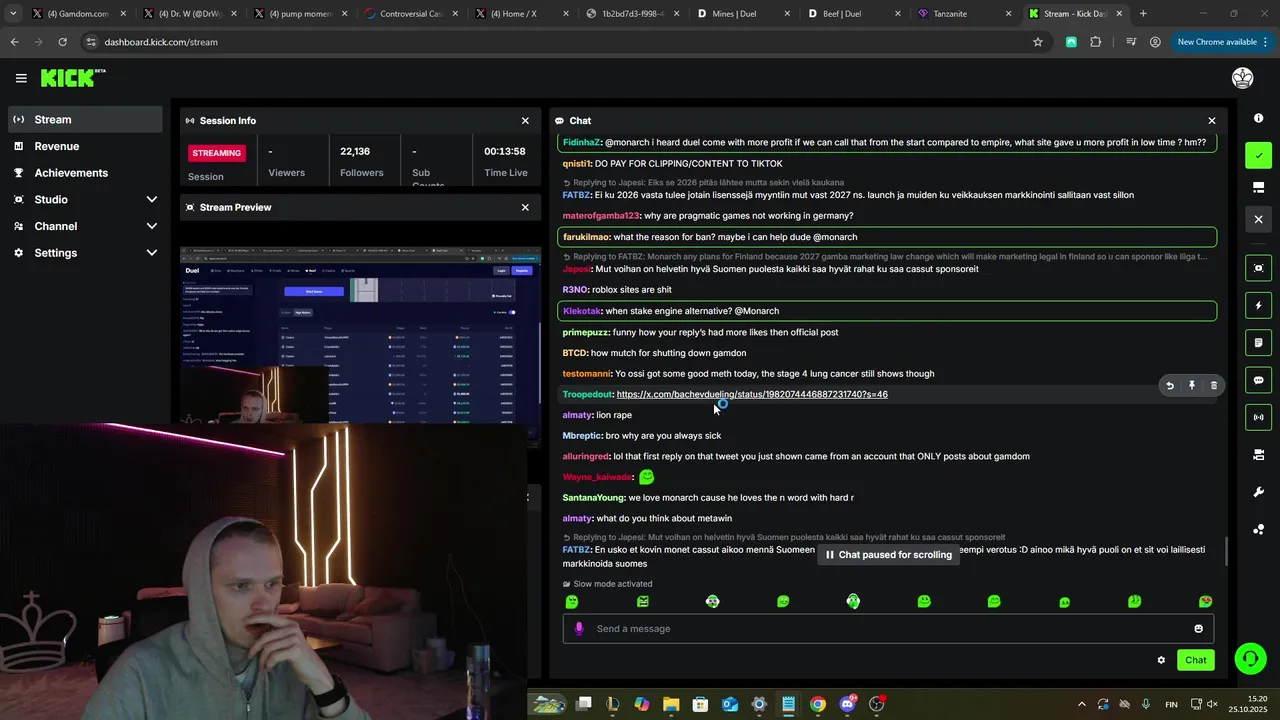Click the document notes sidebar icon
Viewport: 1280px width, 720px height.
(x=1258, y=343)
